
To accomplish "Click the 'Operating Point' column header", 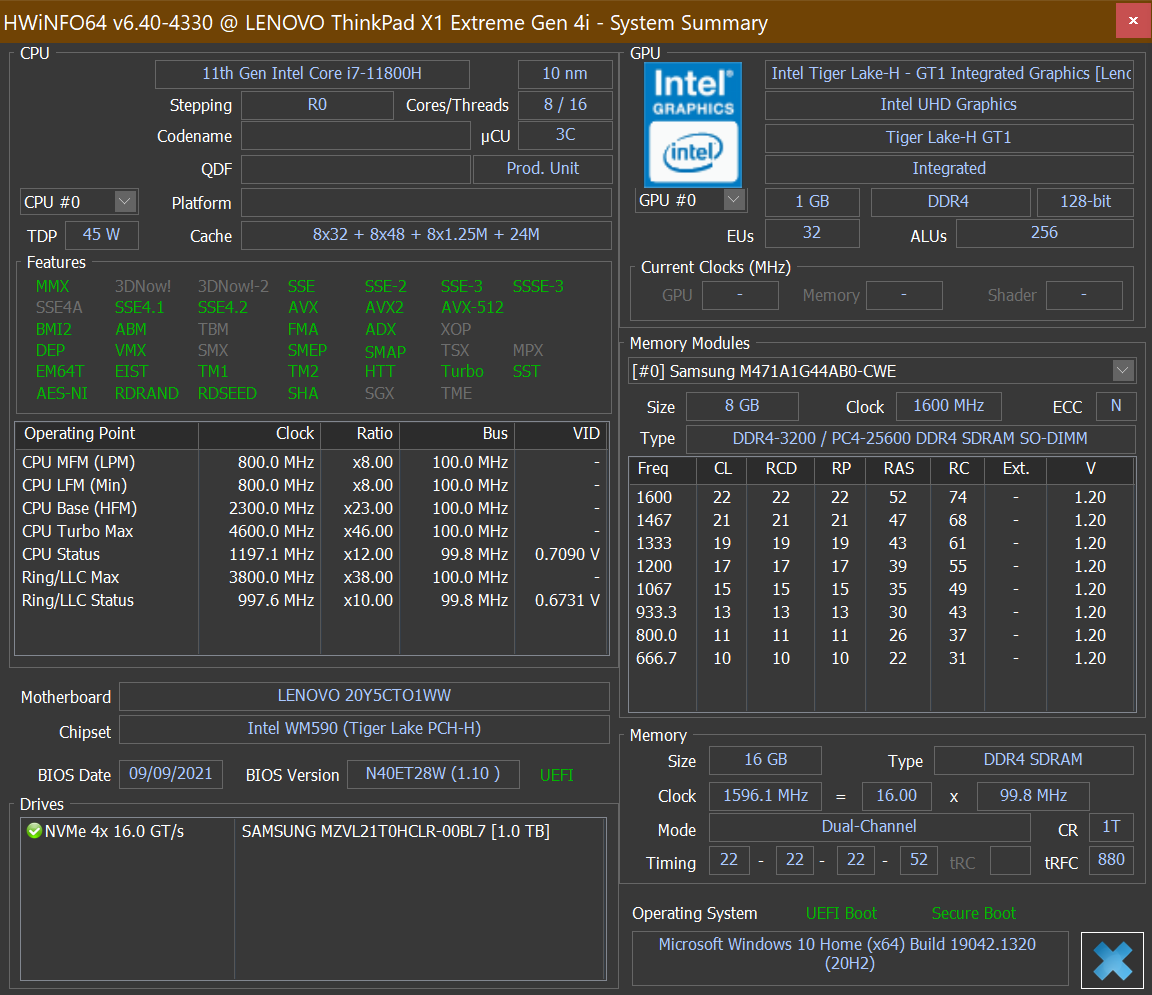I will (x=107, y=434).
